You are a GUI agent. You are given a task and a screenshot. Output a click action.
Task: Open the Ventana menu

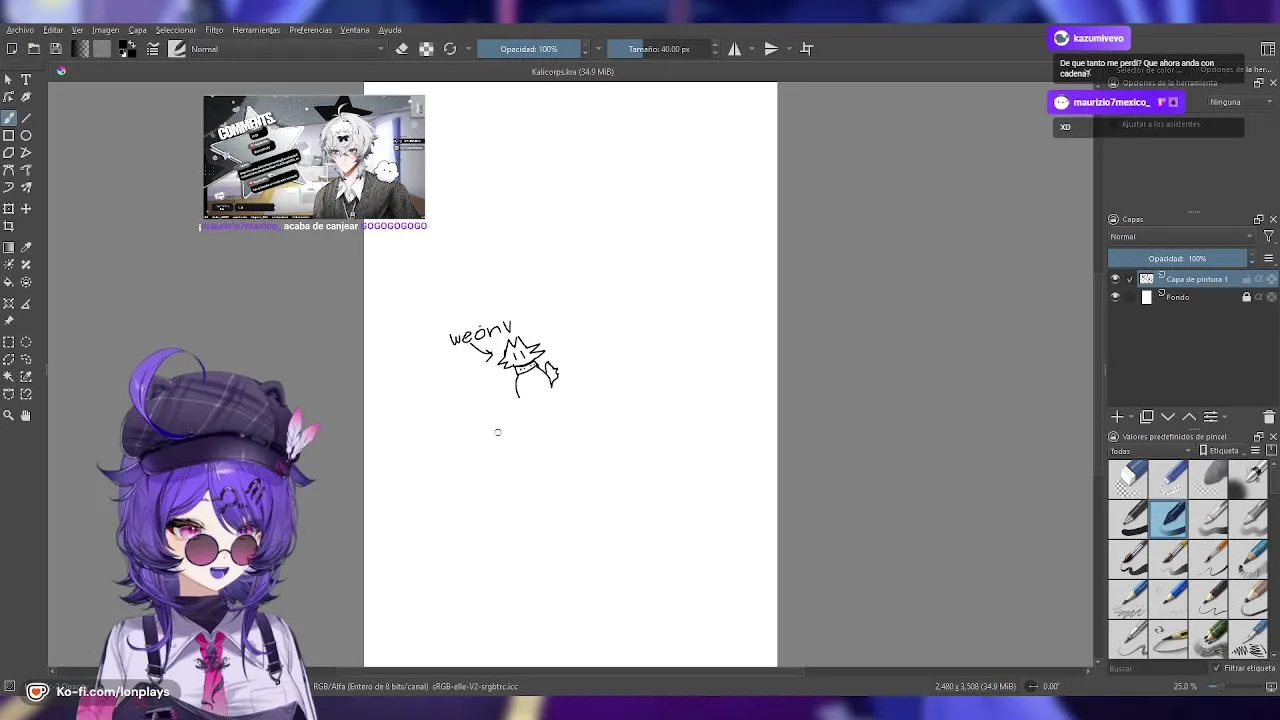(x=355, y=30)
